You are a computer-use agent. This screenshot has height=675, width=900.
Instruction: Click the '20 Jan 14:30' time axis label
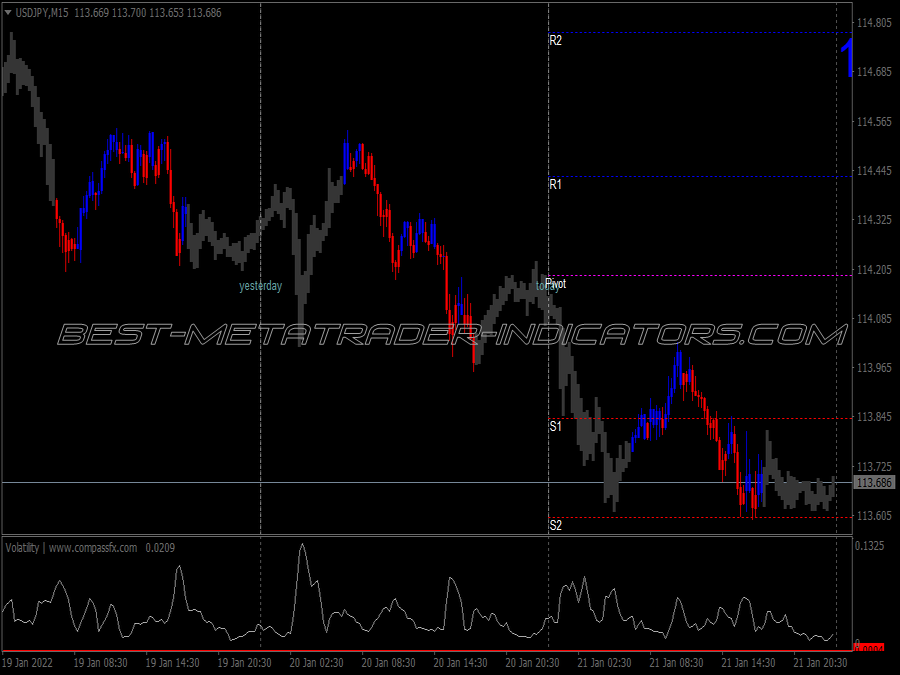pyautogui.click(x=460, y=663)
